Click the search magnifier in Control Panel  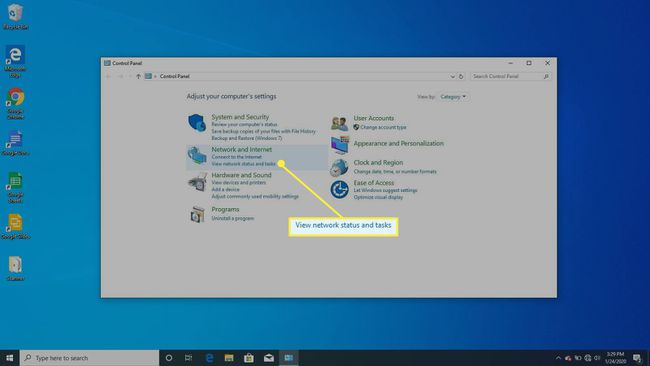tap(546, 76)
